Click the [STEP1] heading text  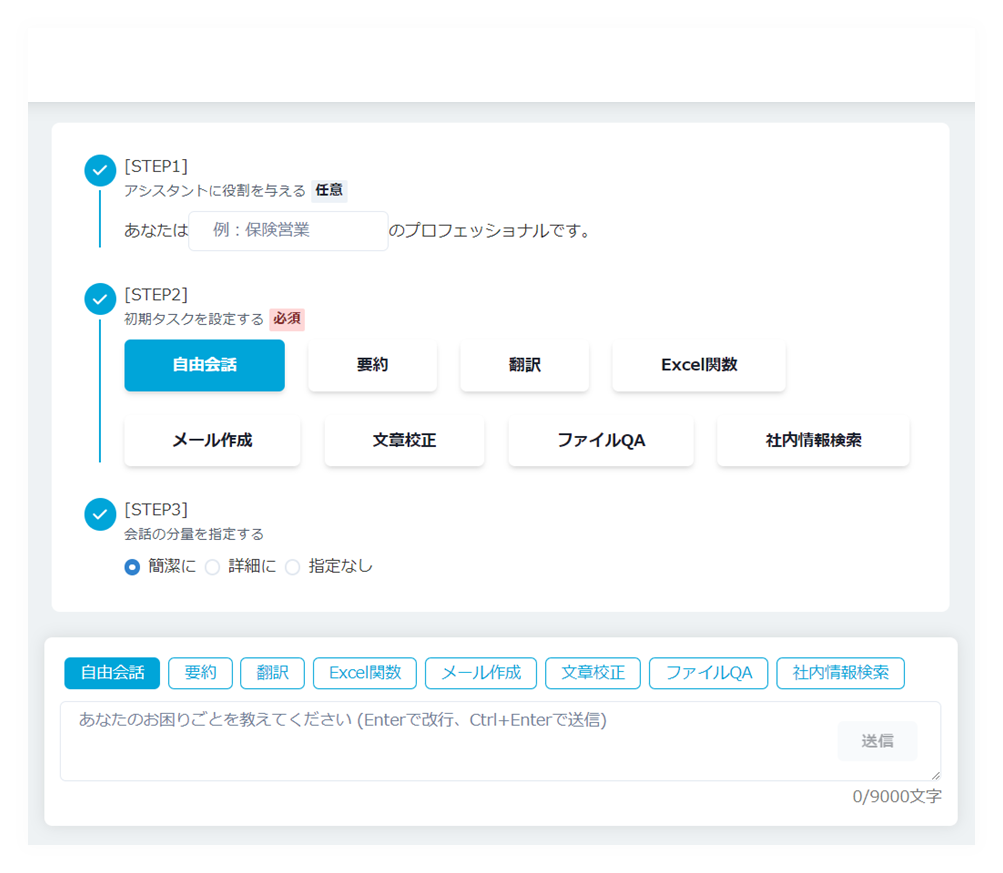pyautogui.click(x=156, y=166)
